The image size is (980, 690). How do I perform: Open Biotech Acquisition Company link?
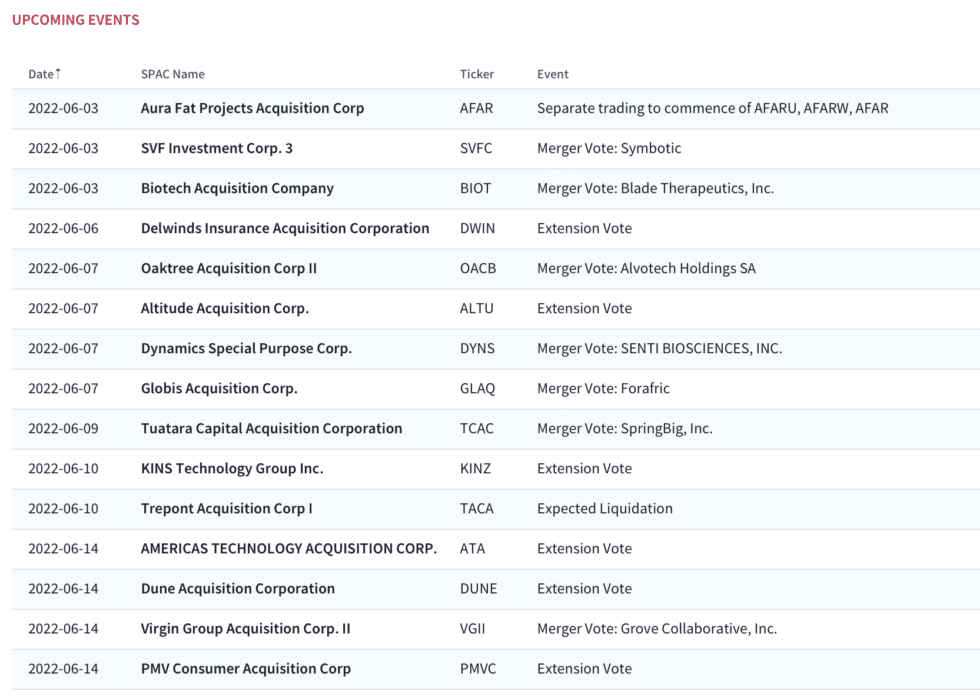coord(238,188)
